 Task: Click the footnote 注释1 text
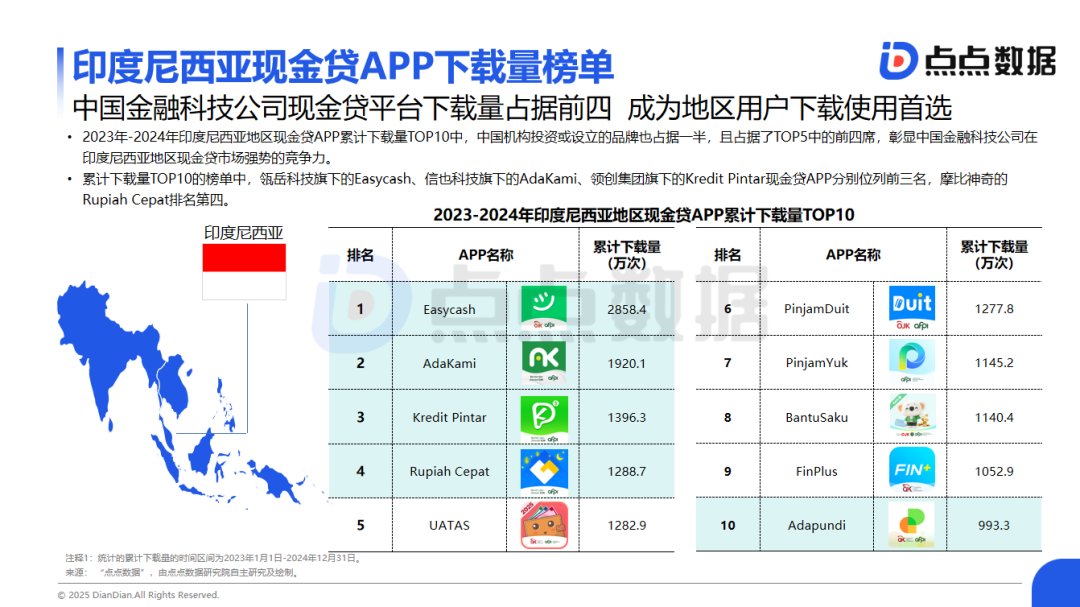pos(214,558)
